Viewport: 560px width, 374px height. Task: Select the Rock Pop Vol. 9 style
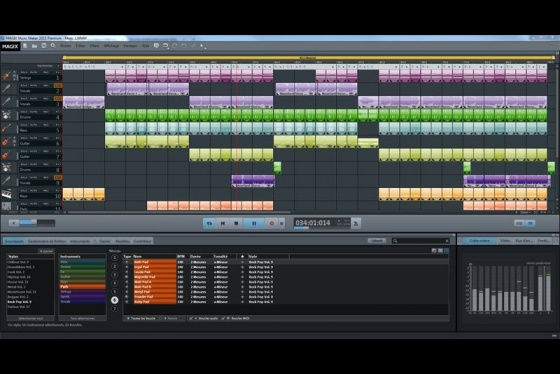20,302
